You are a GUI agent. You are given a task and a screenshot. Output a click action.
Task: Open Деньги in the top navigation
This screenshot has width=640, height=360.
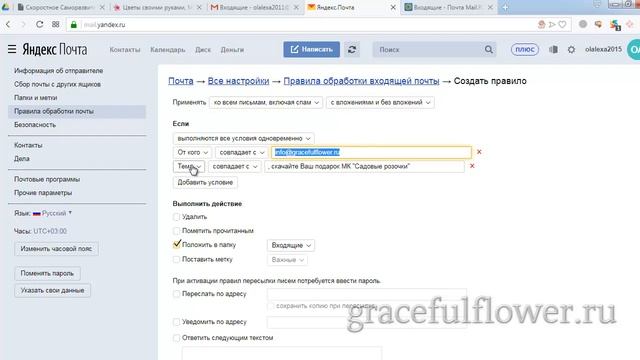[232, 49]
